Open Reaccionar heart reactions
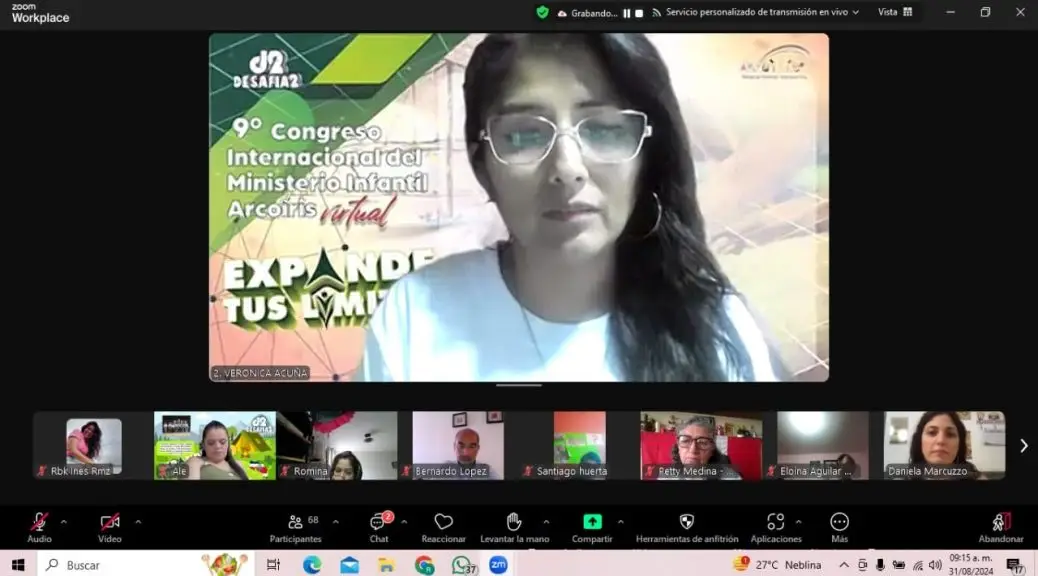The width and height of the screenshot is (1038, 576). (x=444, y=528)
